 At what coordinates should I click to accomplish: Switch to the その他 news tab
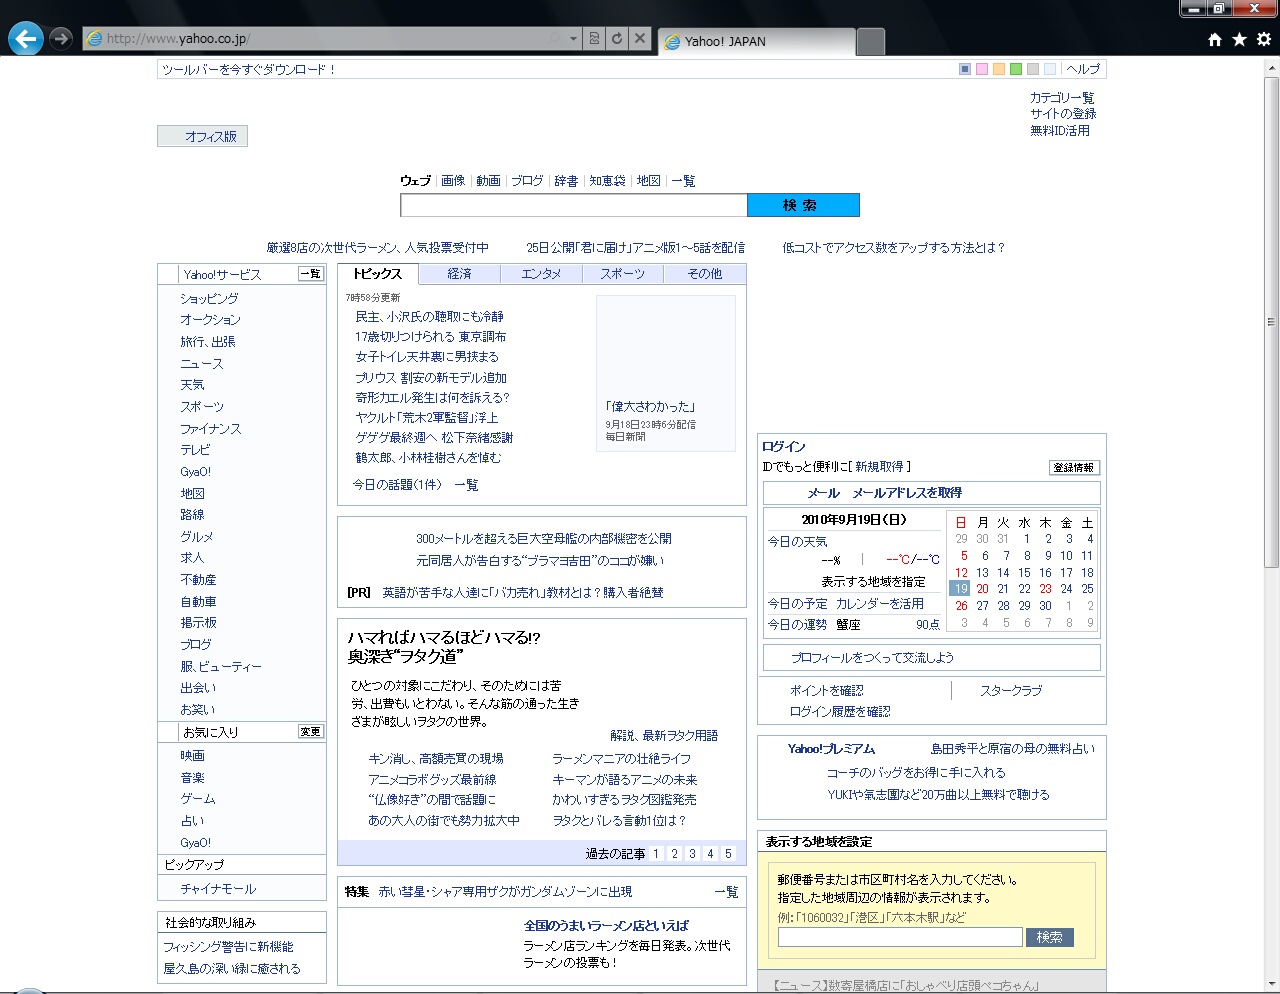(x=704, y=274)
